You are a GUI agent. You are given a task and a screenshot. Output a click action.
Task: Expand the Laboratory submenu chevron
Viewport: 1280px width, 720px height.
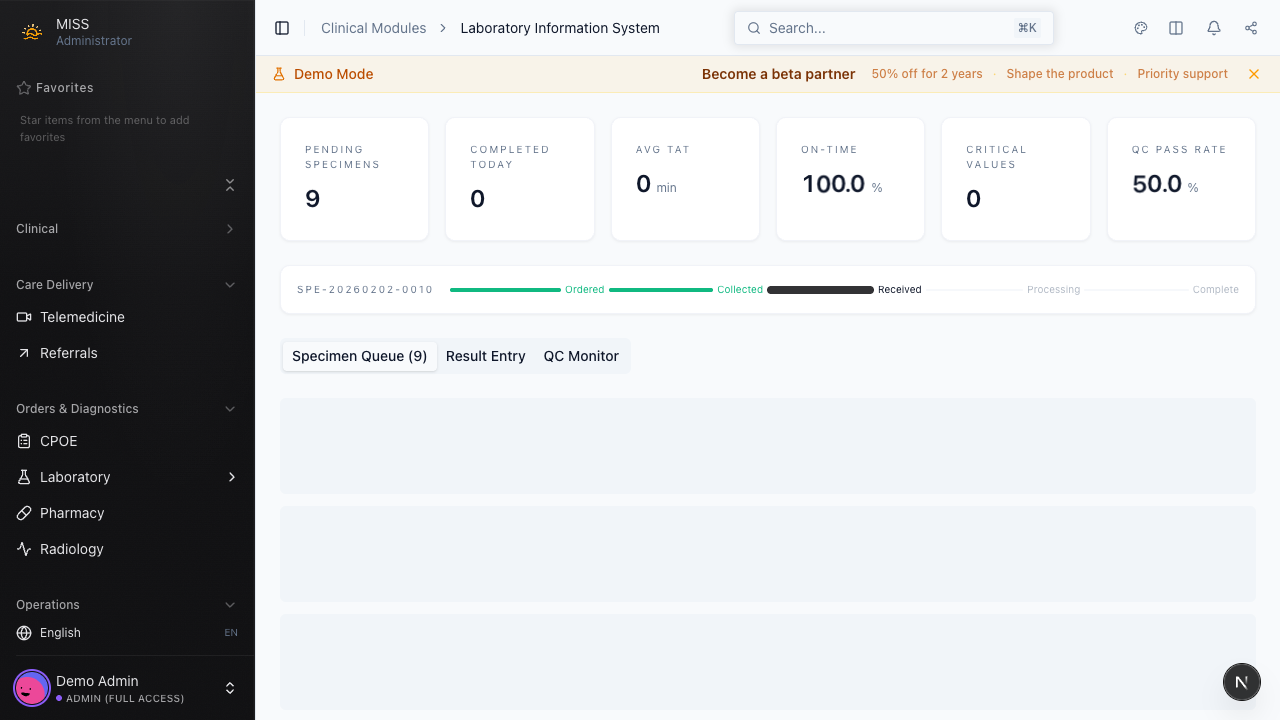(x=231, y=477)
